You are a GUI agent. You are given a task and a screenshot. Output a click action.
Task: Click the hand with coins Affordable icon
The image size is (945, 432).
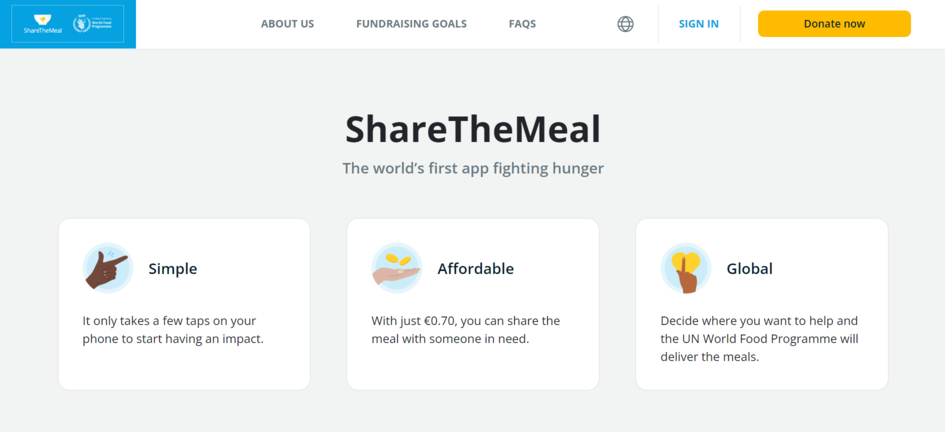pos(397,268)
